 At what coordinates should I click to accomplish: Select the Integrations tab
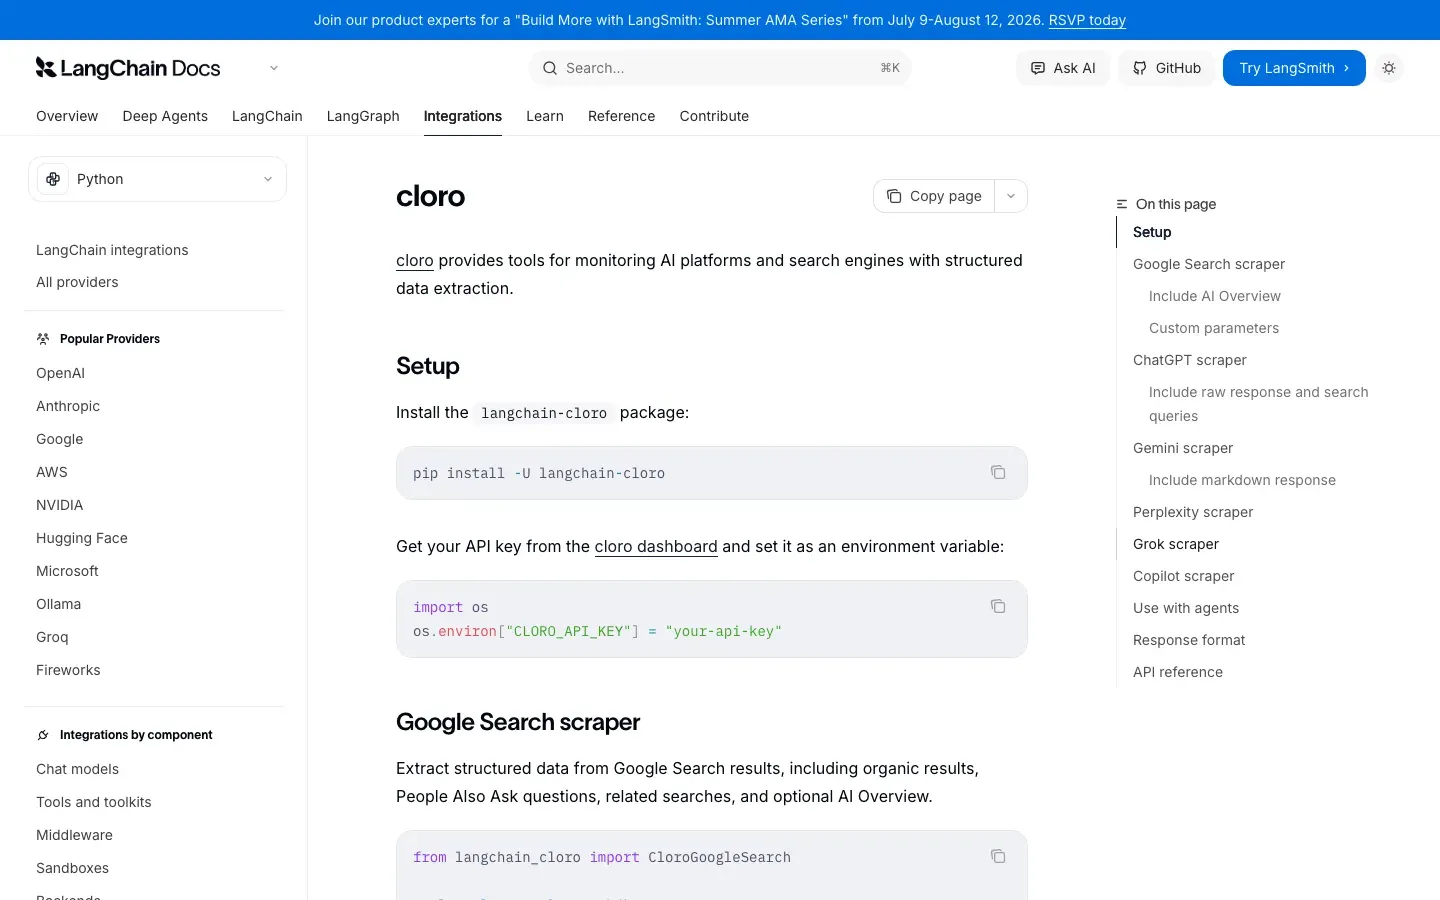(463, 116)
